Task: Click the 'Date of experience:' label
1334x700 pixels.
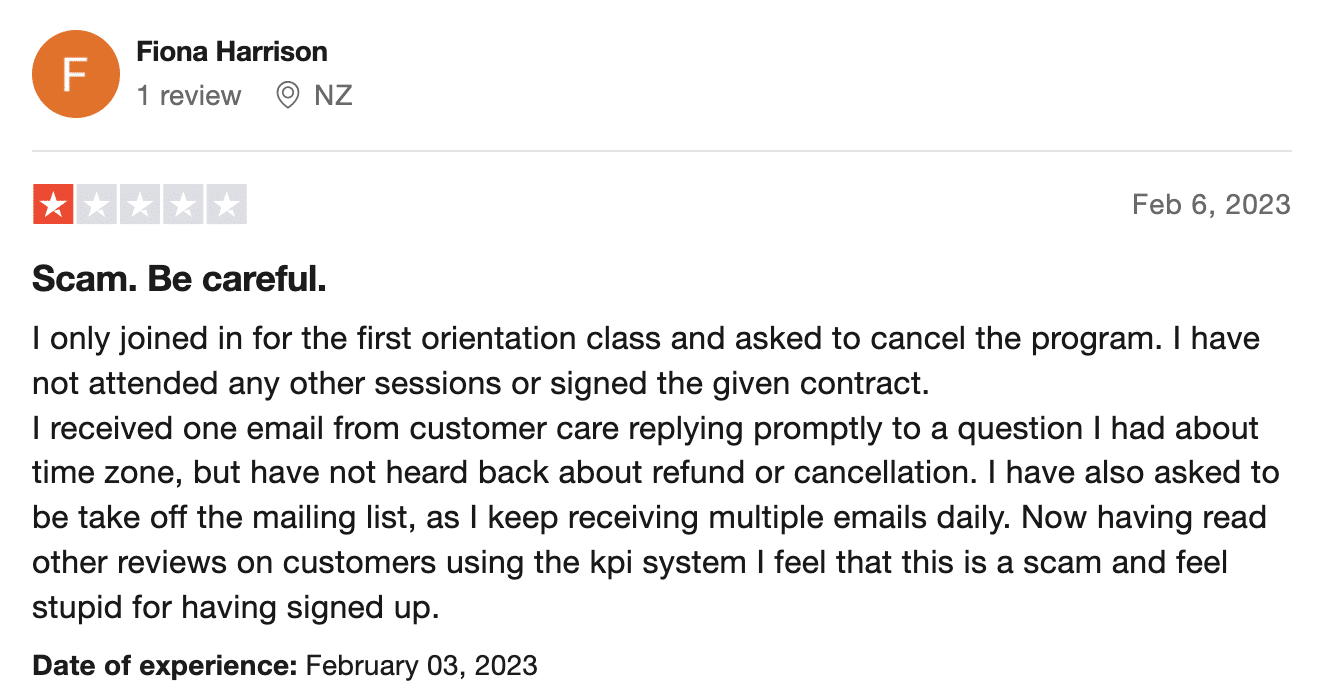Action: (x=165, y=665)
